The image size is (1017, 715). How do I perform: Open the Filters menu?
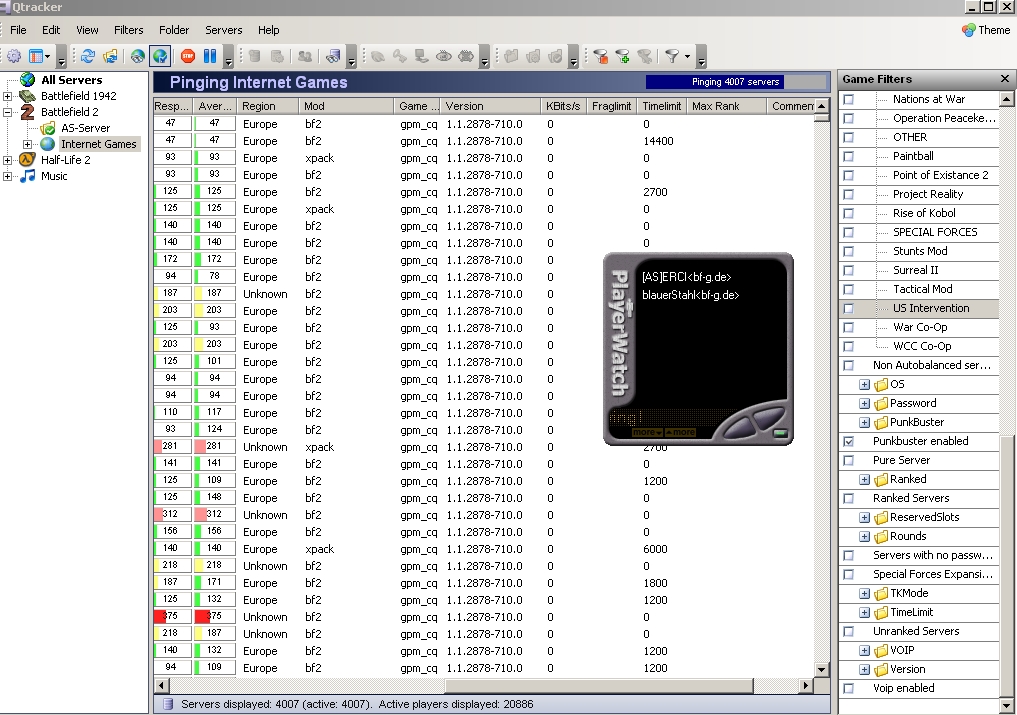click(x=128, y=30)
